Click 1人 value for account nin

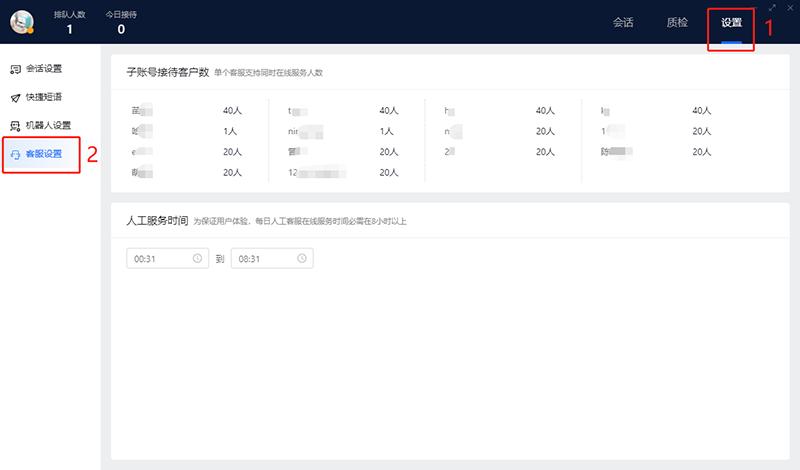click(385, 131)
